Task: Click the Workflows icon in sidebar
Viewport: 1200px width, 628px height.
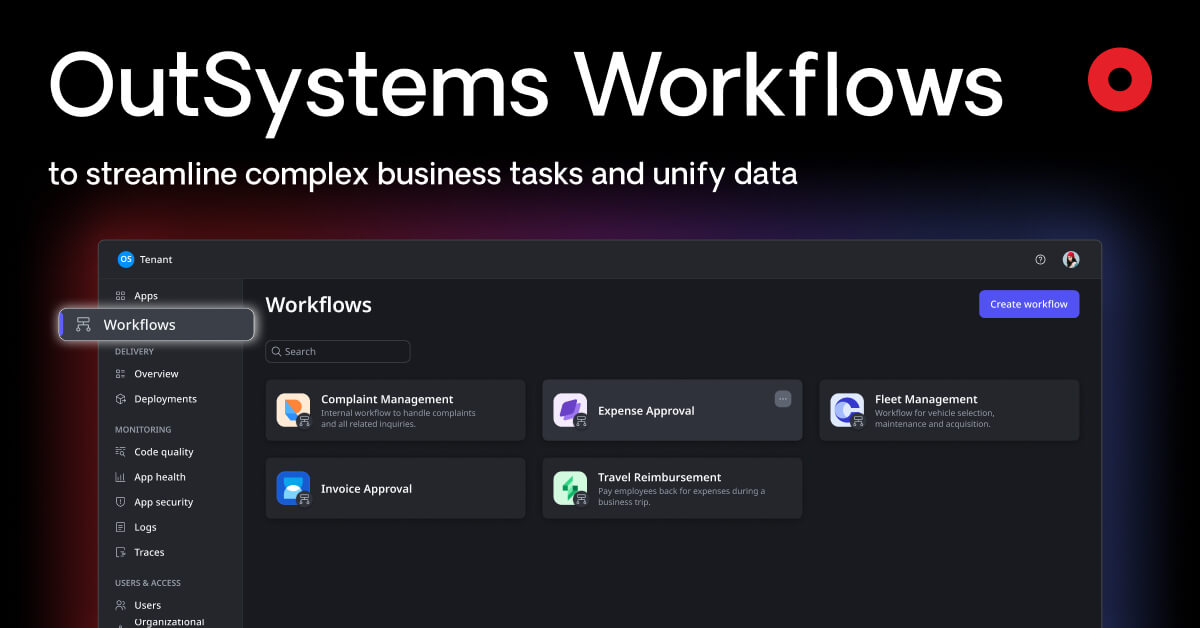Action: tap(83, 324)
